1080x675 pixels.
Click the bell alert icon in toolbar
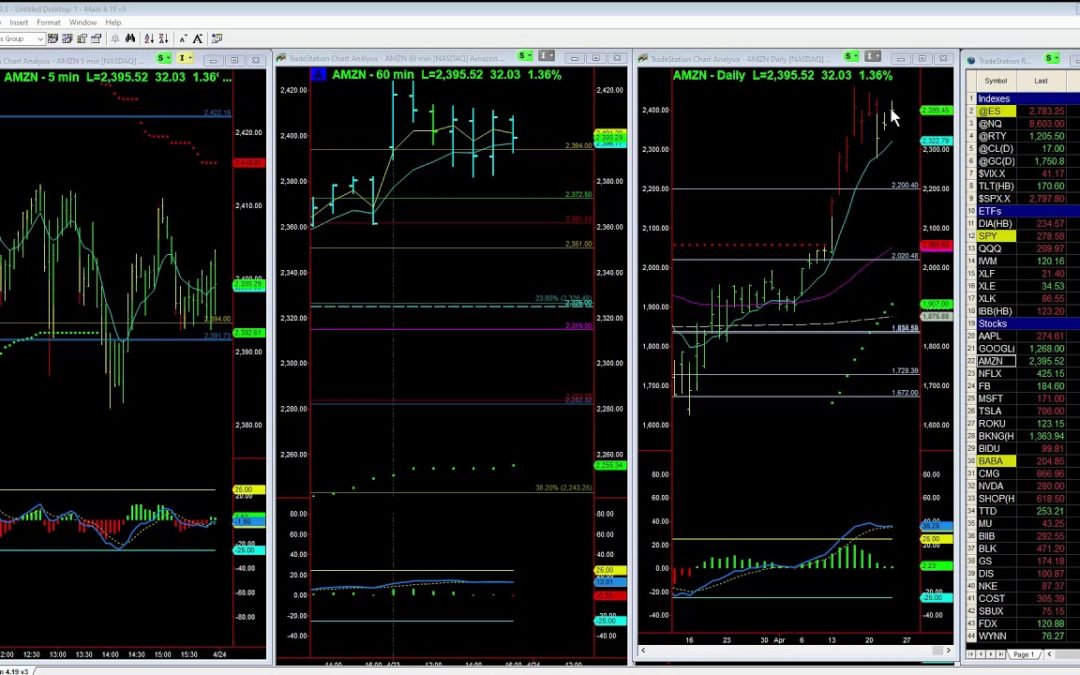114,38
